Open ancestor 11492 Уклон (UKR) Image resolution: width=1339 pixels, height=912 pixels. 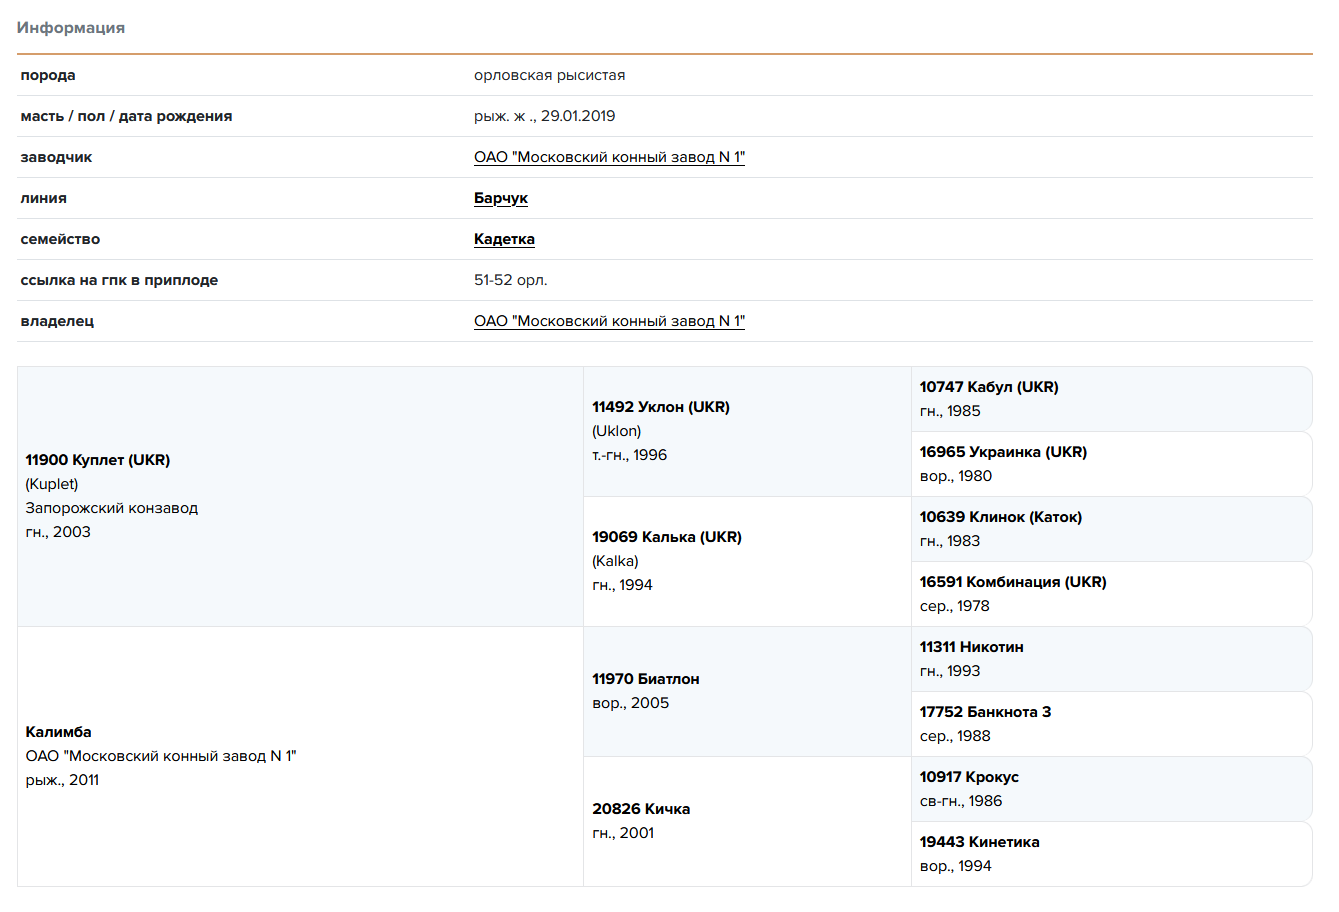[660, 407]
